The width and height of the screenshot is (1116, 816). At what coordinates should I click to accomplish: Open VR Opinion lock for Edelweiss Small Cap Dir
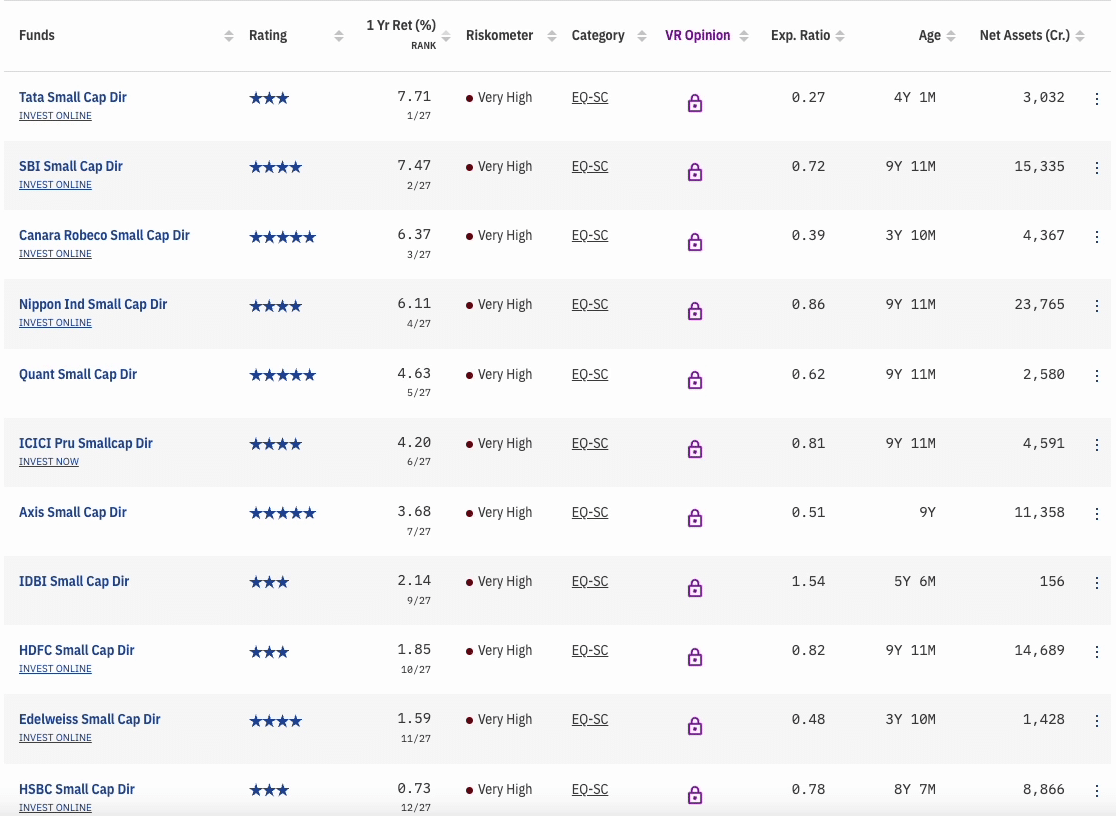pyautogui.click(x=695, y=726)
